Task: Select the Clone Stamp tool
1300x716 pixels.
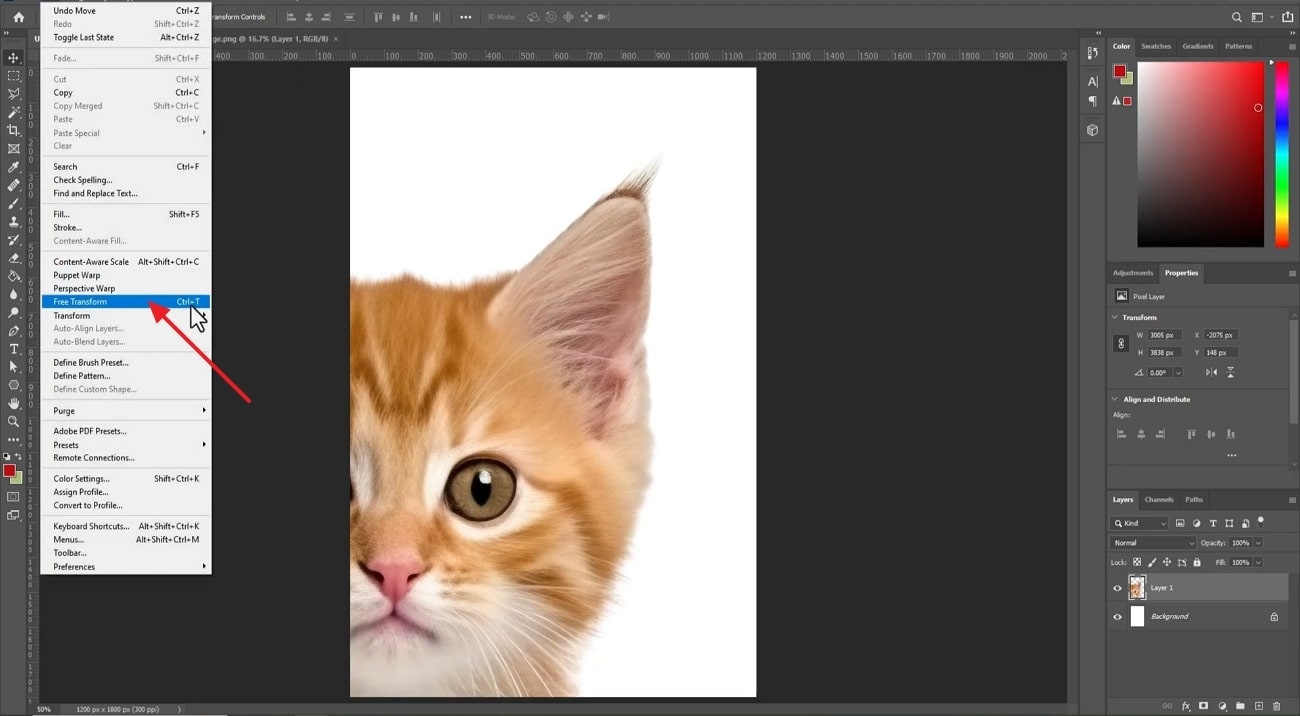Action: (x=14, y=221)
